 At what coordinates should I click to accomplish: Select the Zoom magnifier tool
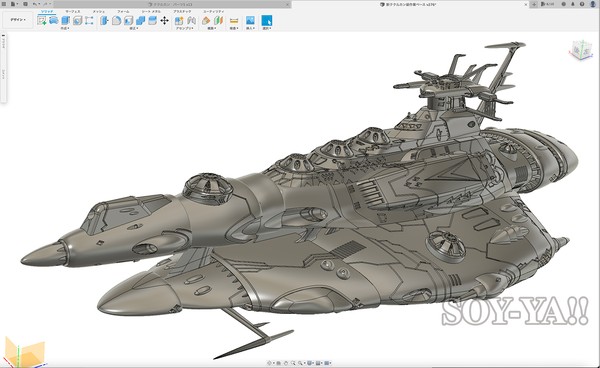tap(293, 363)
